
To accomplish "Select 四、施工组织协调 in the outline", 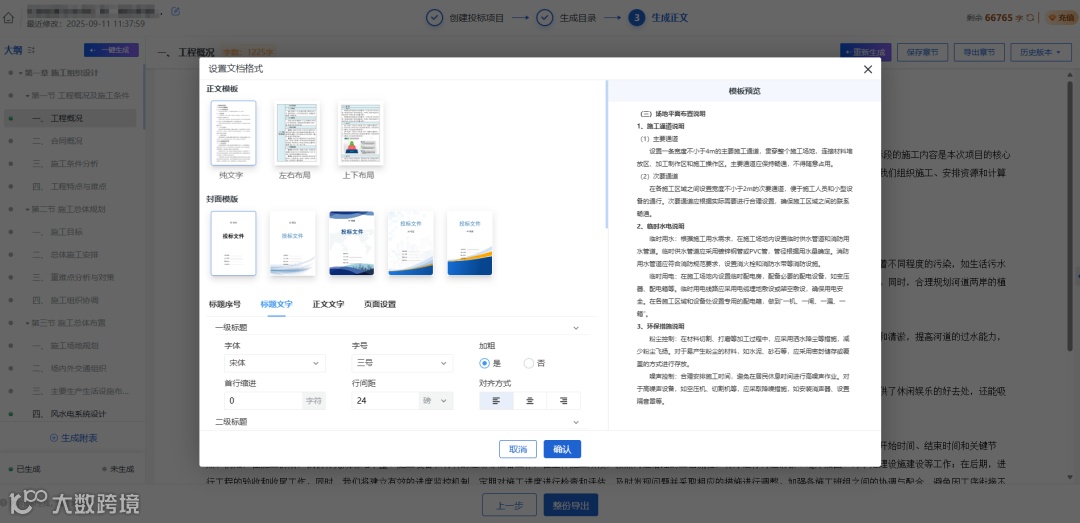I will click(65, 300).
